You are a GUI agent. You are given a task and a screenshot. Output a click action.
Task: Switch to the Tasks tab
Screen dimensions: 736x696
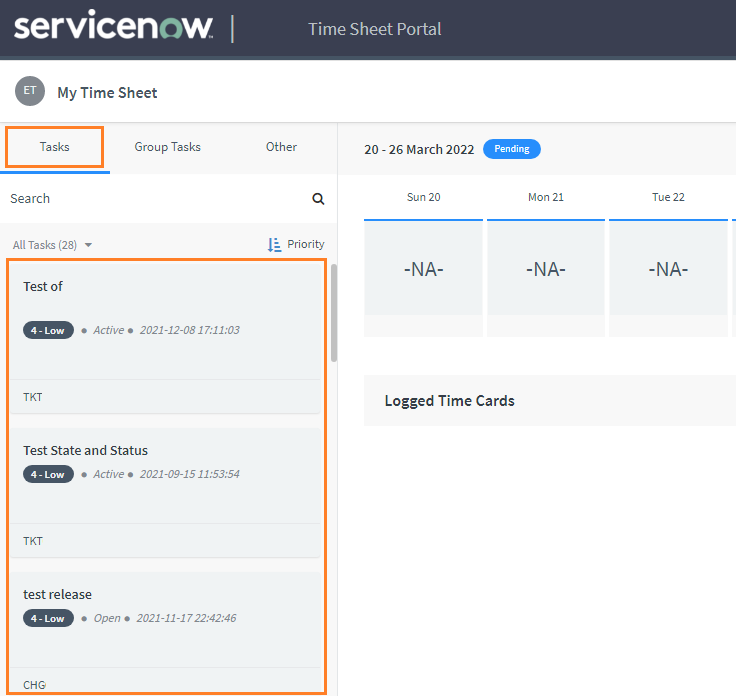pos(55,147)
